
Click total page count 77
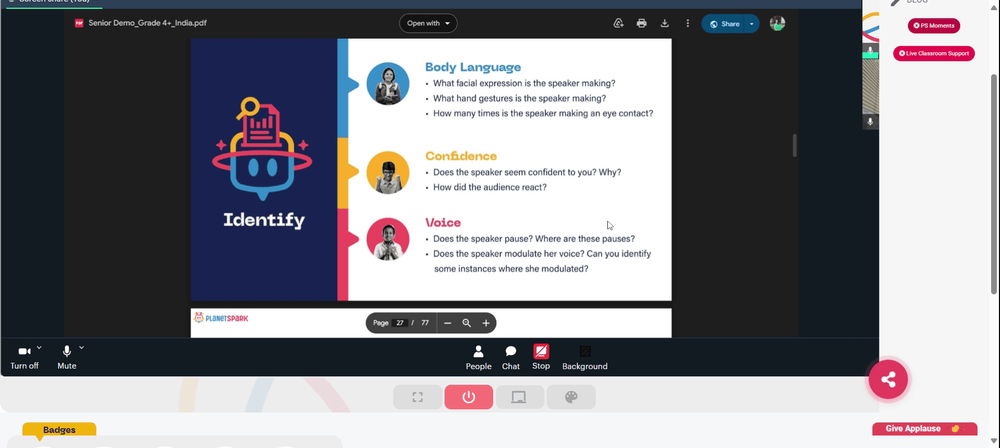click(425, 323)
